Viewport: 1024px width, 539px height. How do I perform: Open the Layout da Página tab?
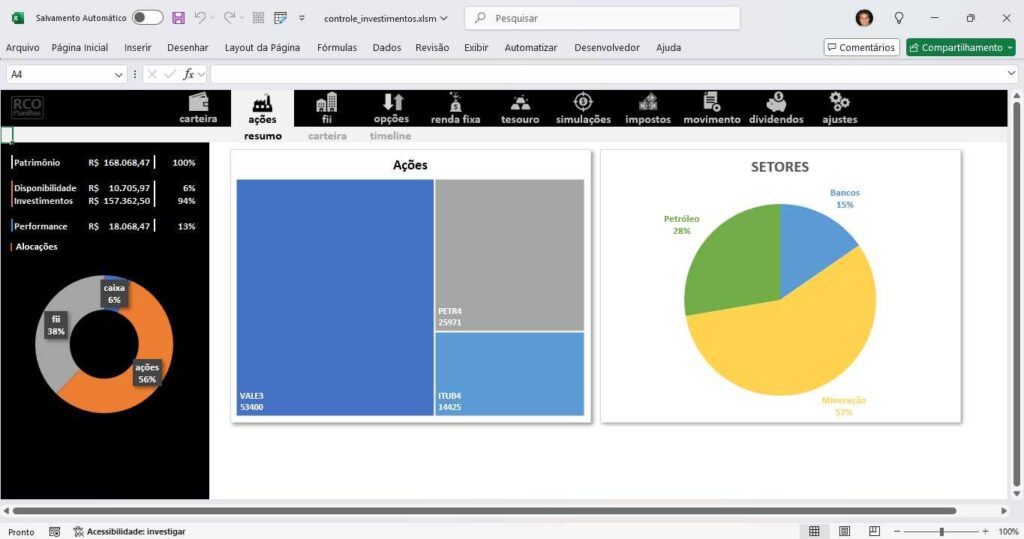pyautogui.click(x=263, y=48)
